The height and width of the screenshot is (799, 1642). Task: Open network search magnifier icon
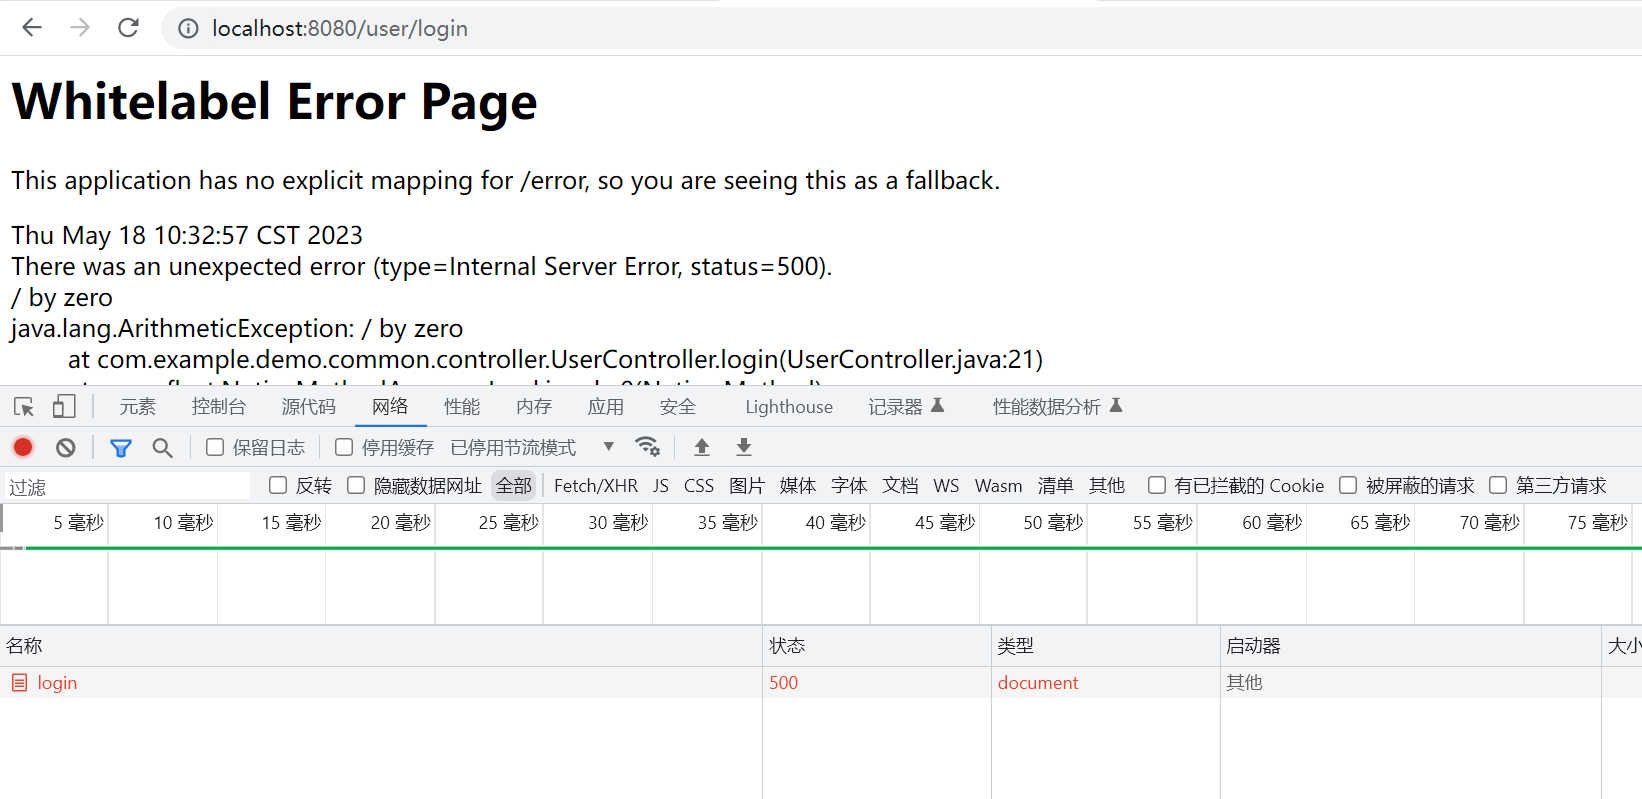pyautogui.click(x=162, y=448)
